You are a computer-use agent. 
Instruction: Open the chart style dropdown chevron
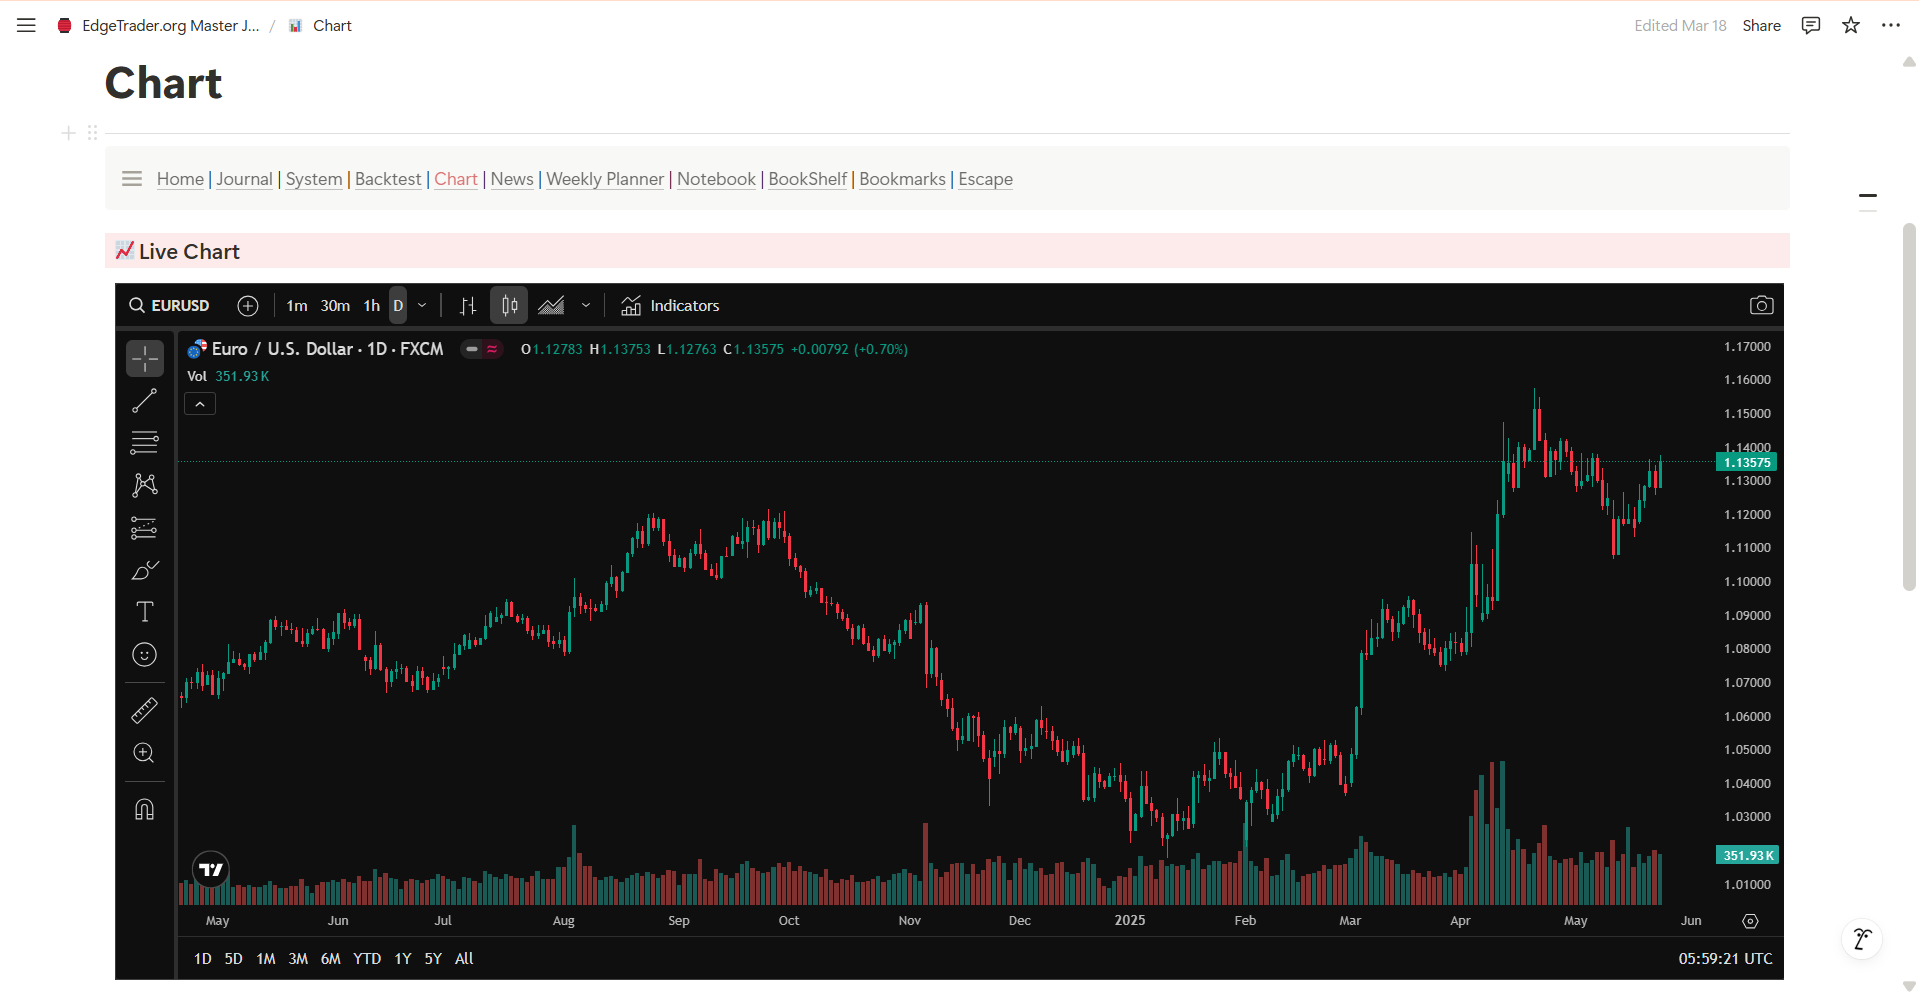point(586,305)
